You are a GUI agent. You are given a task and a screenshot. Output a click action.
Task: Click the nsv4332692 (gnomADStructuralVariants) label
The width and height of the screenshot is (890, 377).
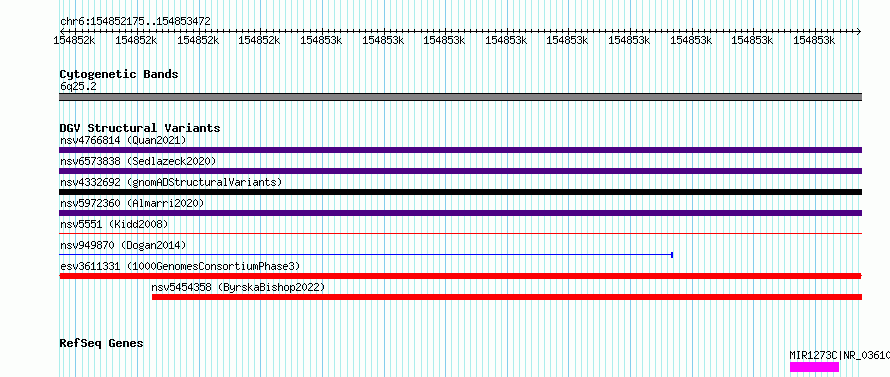(171, 182)
